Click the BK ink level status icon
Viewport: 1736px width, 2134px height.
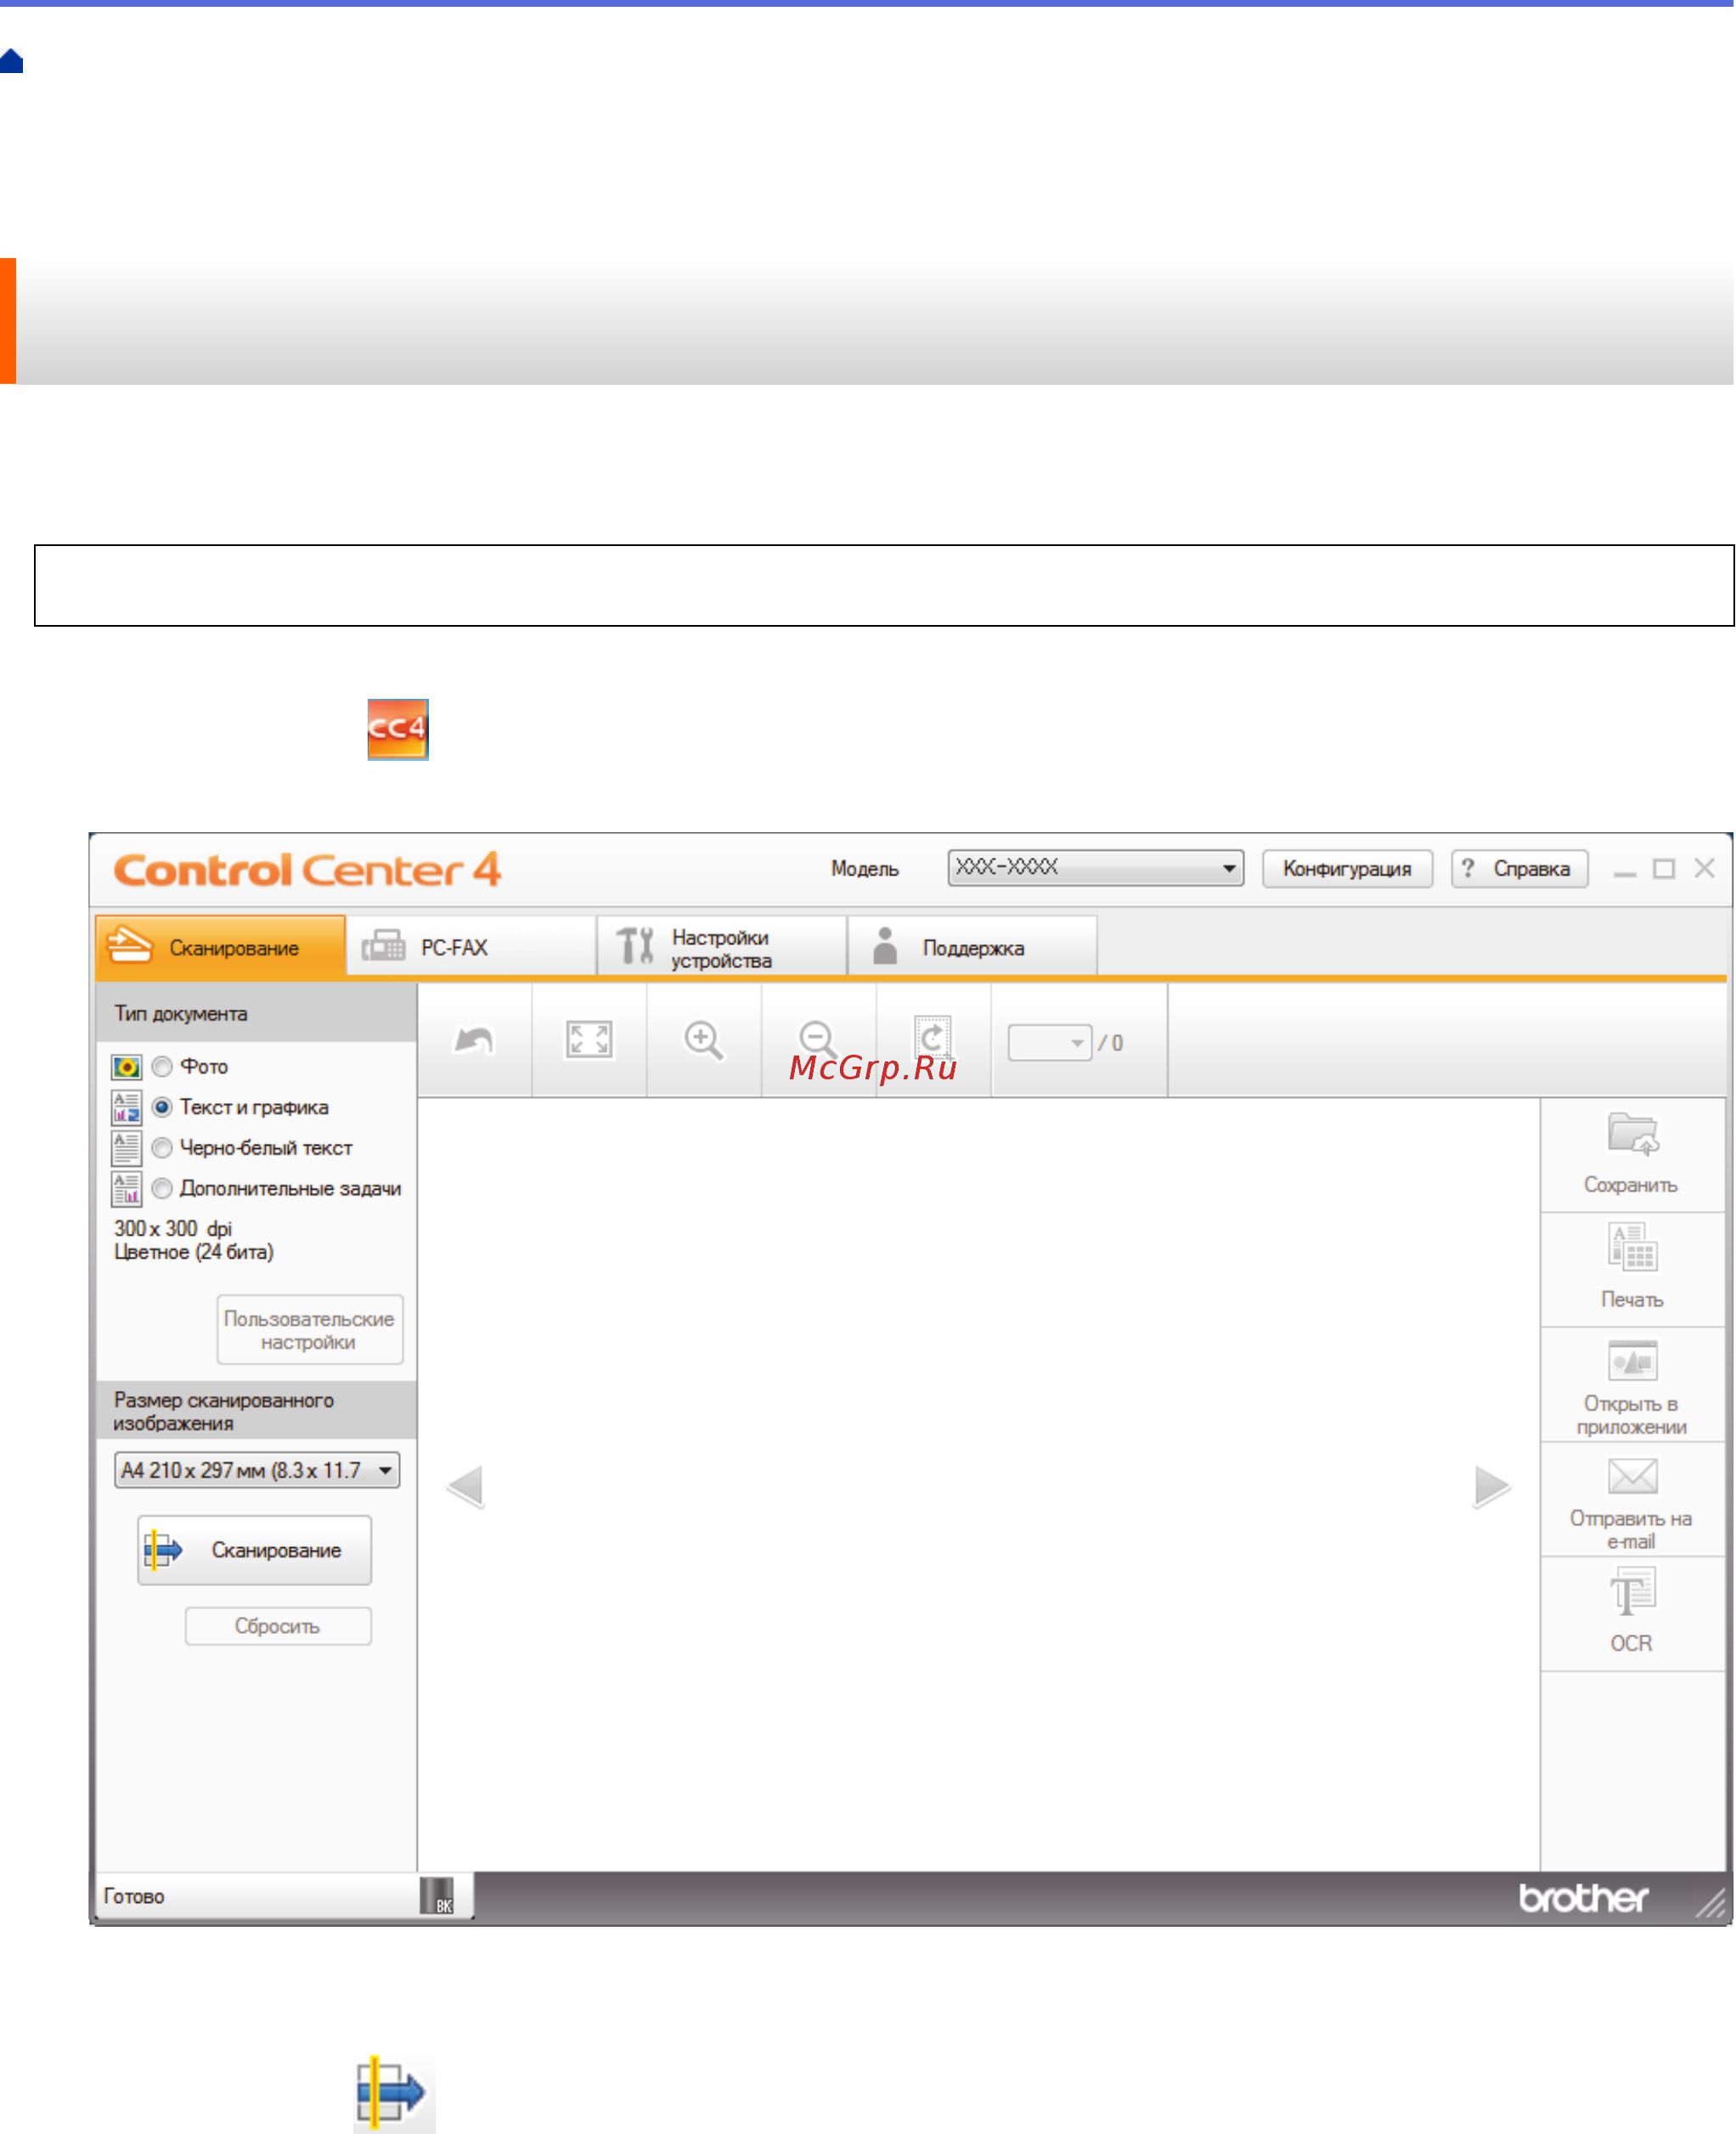pos(437,1896)
